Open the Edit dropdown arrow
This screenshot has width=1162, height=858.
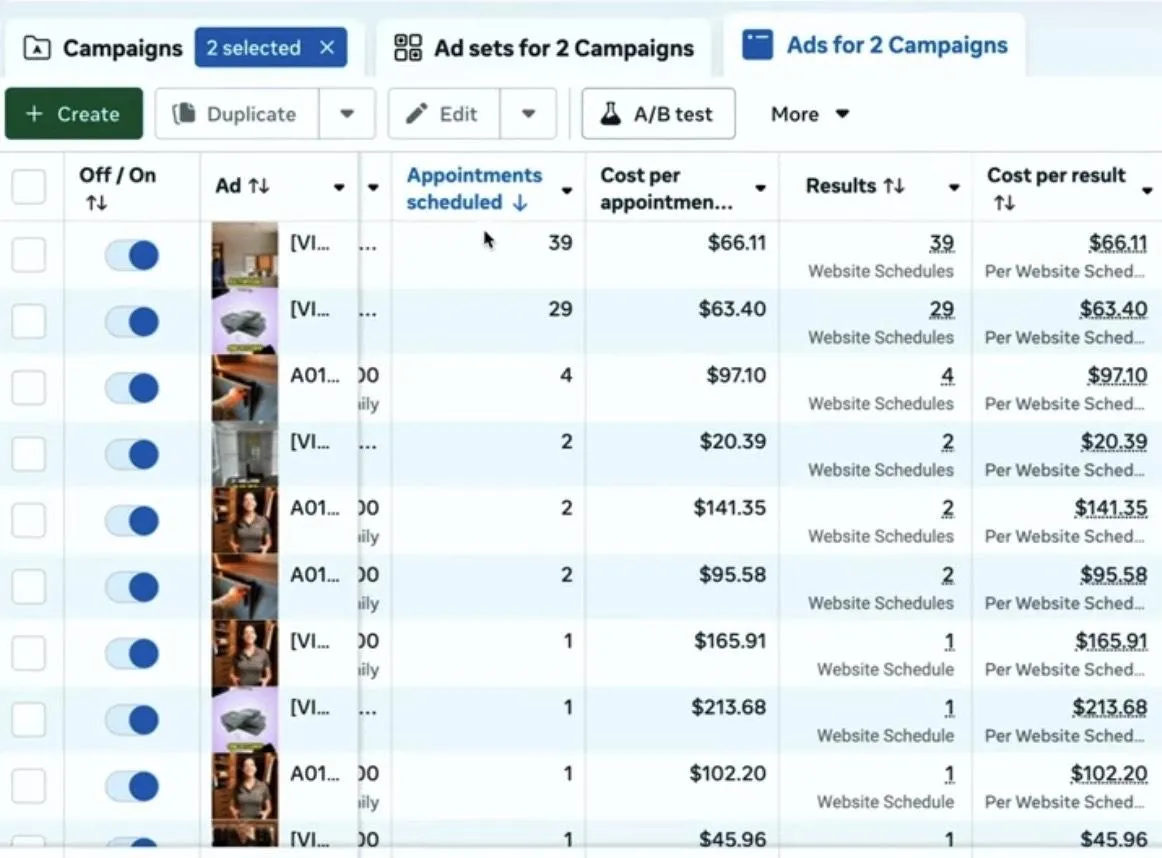click(x=528, y=114)
